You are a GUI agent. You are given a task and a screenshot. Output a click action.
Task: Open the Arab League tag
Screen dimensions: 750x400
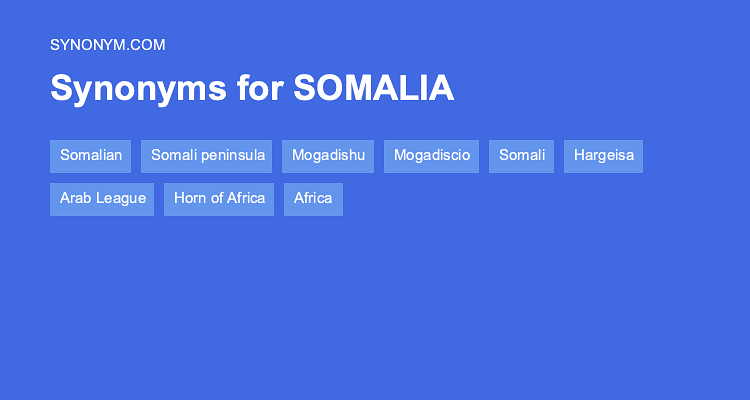(102, 198)
